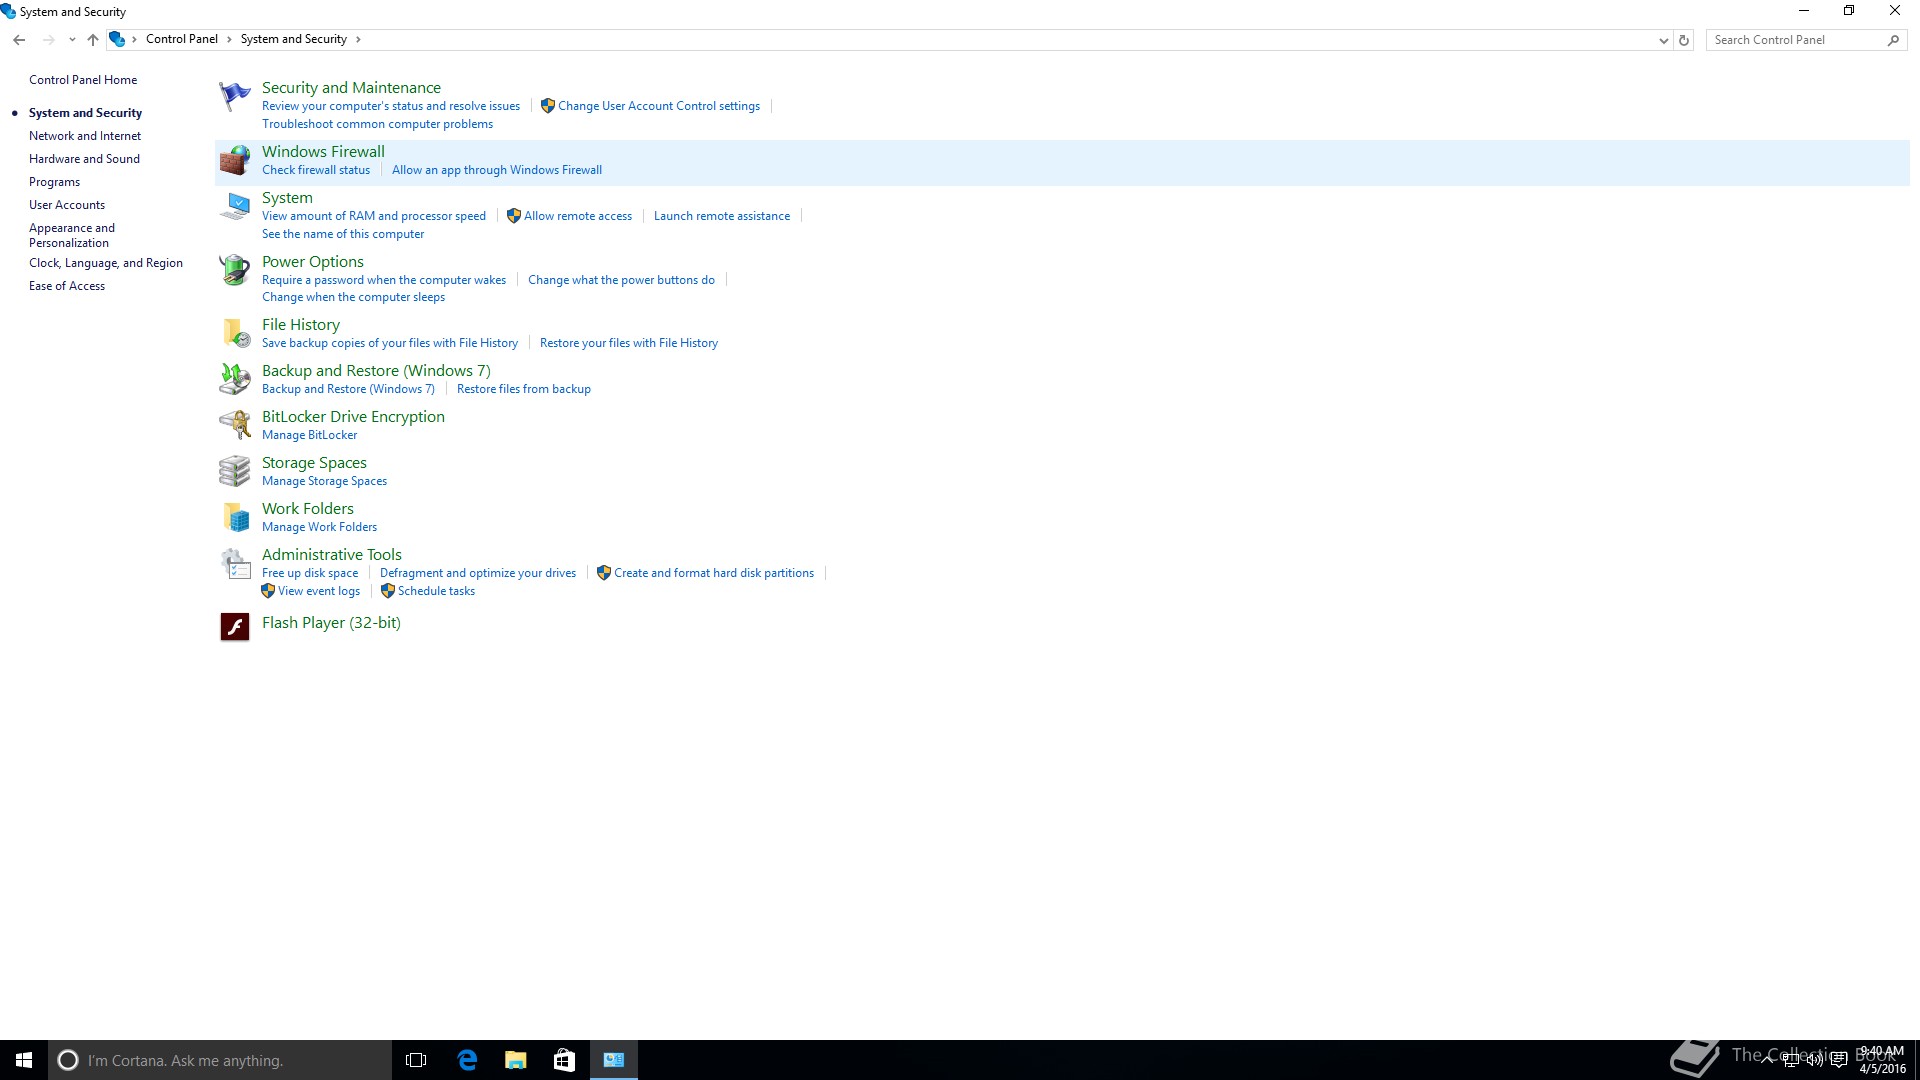Click the address bar Control Panel icon
Screen dimensions: 1920x1080
[x=117, y=39]
